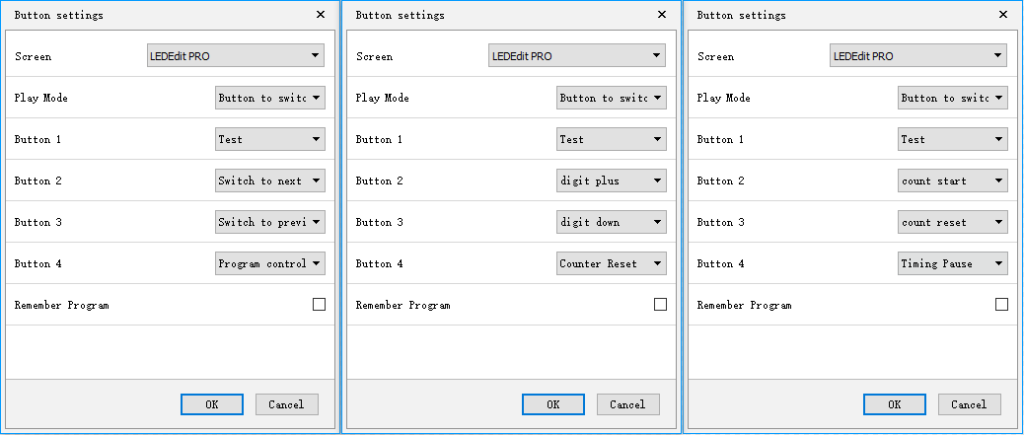Image resolution: width=1024 pixels, height=435 pixels.
Task: Open Button 1 'Test' dropdown in 'count reset' dialog
Action: (952, 140)
